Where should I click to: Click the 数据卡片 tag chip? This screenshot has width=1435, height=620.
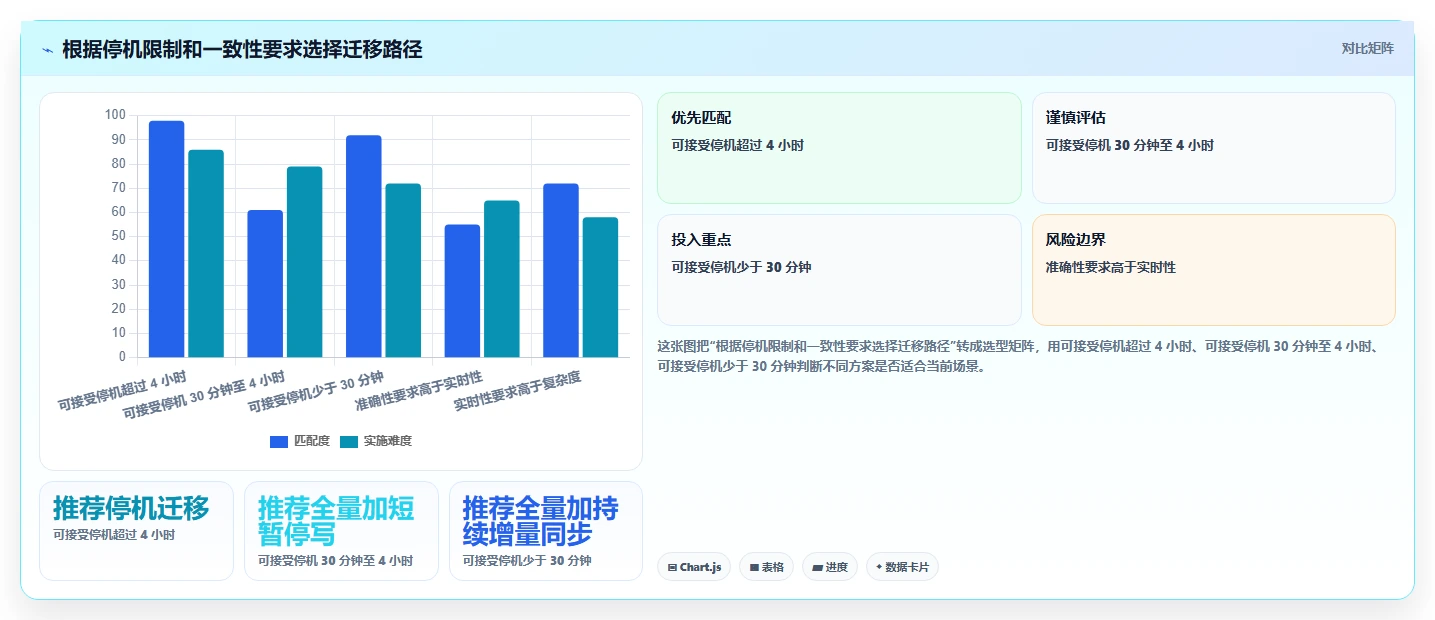(x=902, y=567)
